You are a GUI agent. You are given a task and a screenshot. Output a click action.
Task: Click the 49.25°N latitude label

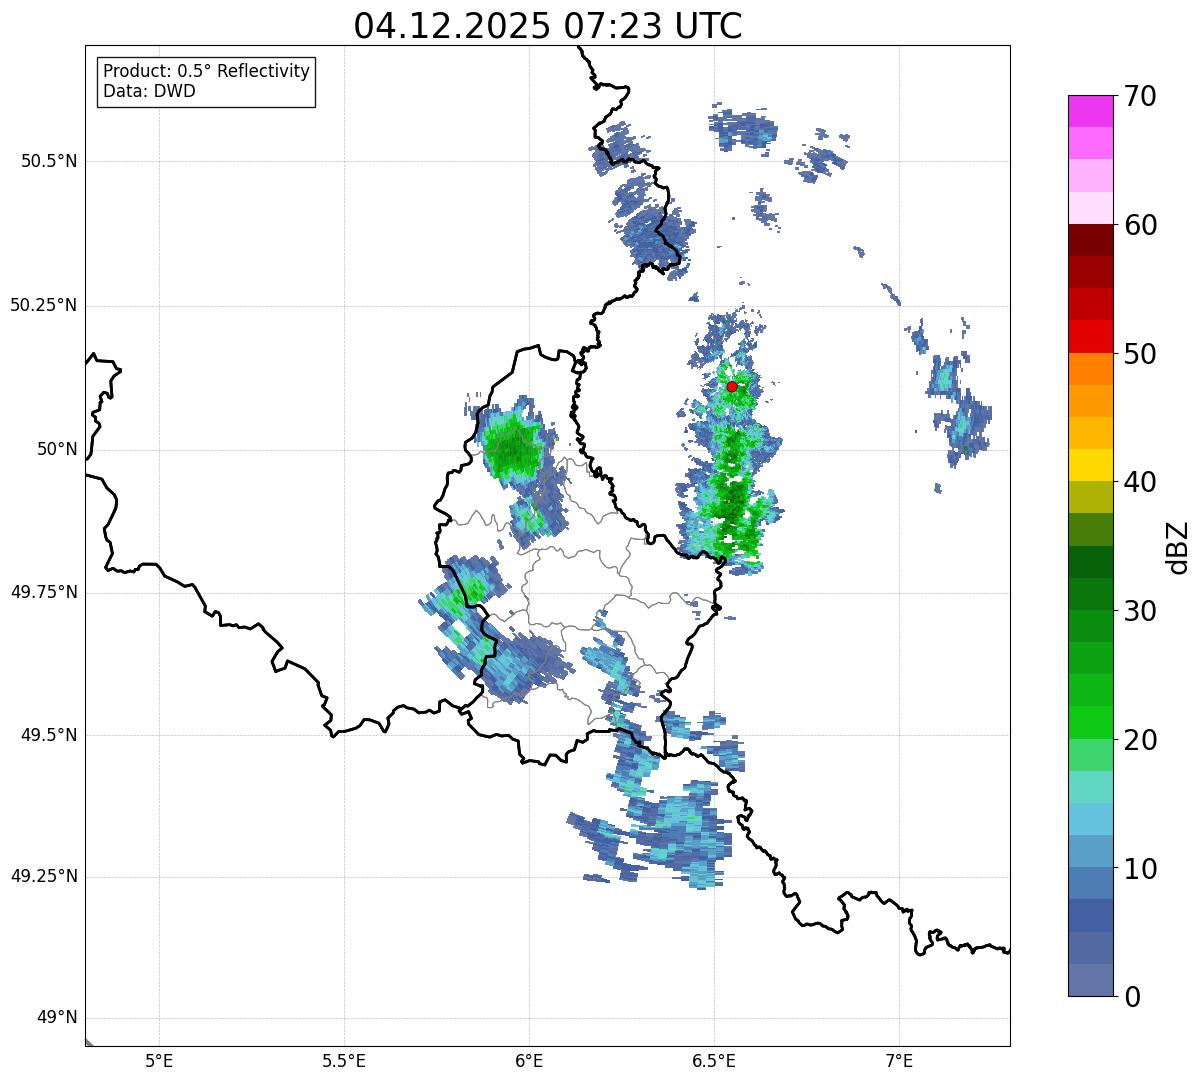click(x=44, y=877)
